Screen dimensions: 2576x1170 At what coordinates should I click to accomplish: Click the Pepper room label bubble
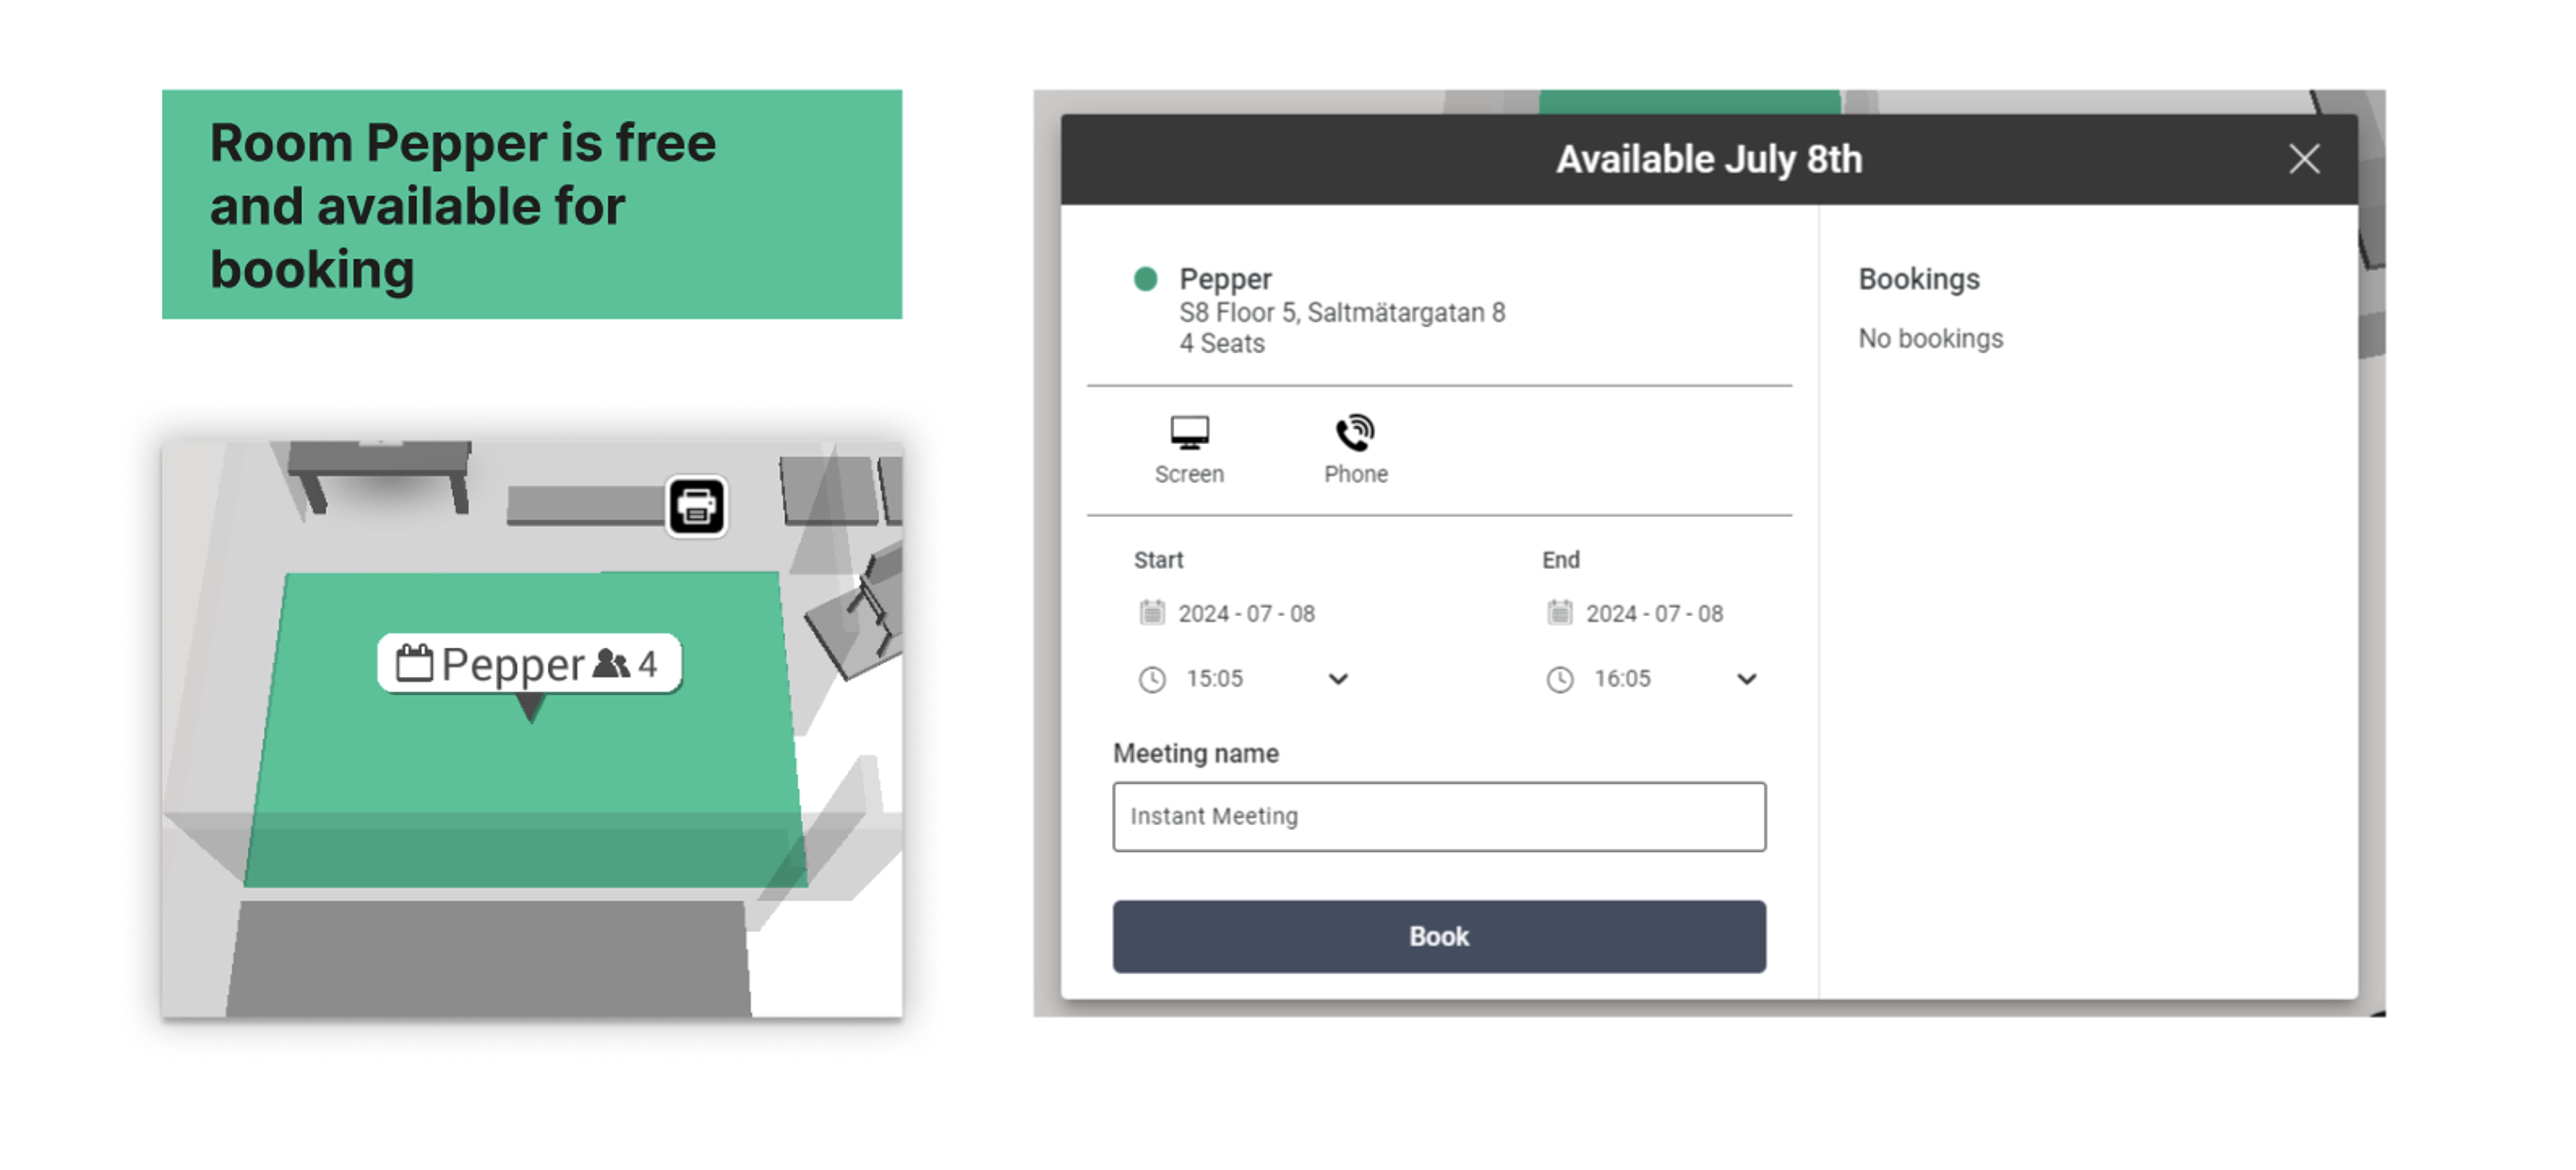coord(528,663)
